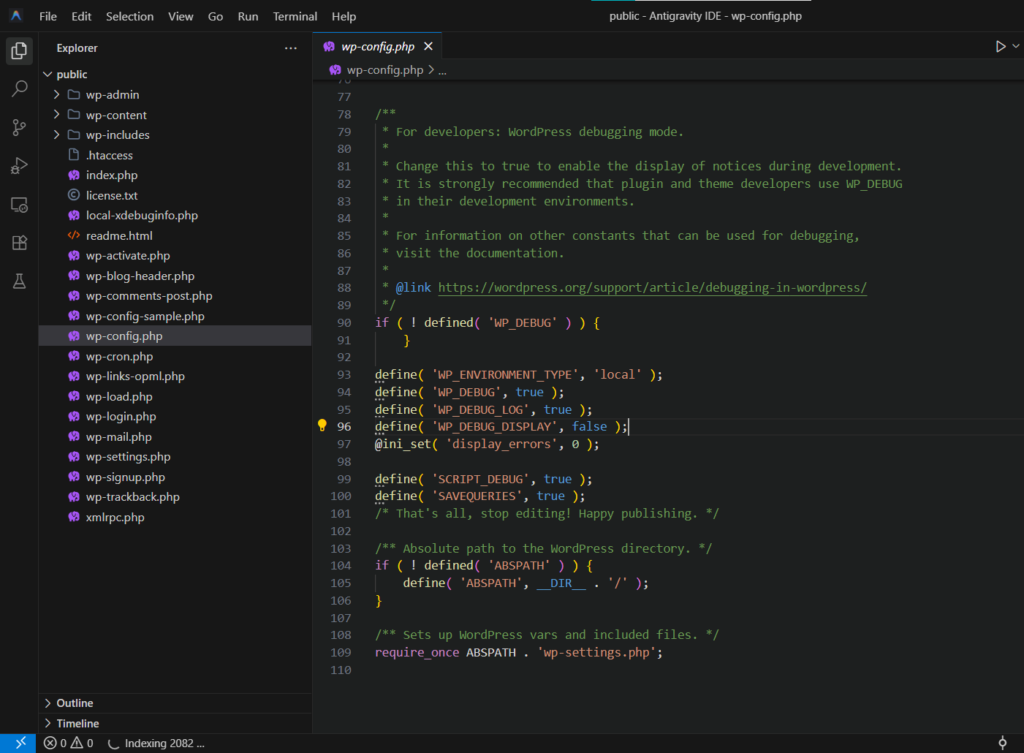
Task: Open the Selection menu
Action: tap(129, 16)
